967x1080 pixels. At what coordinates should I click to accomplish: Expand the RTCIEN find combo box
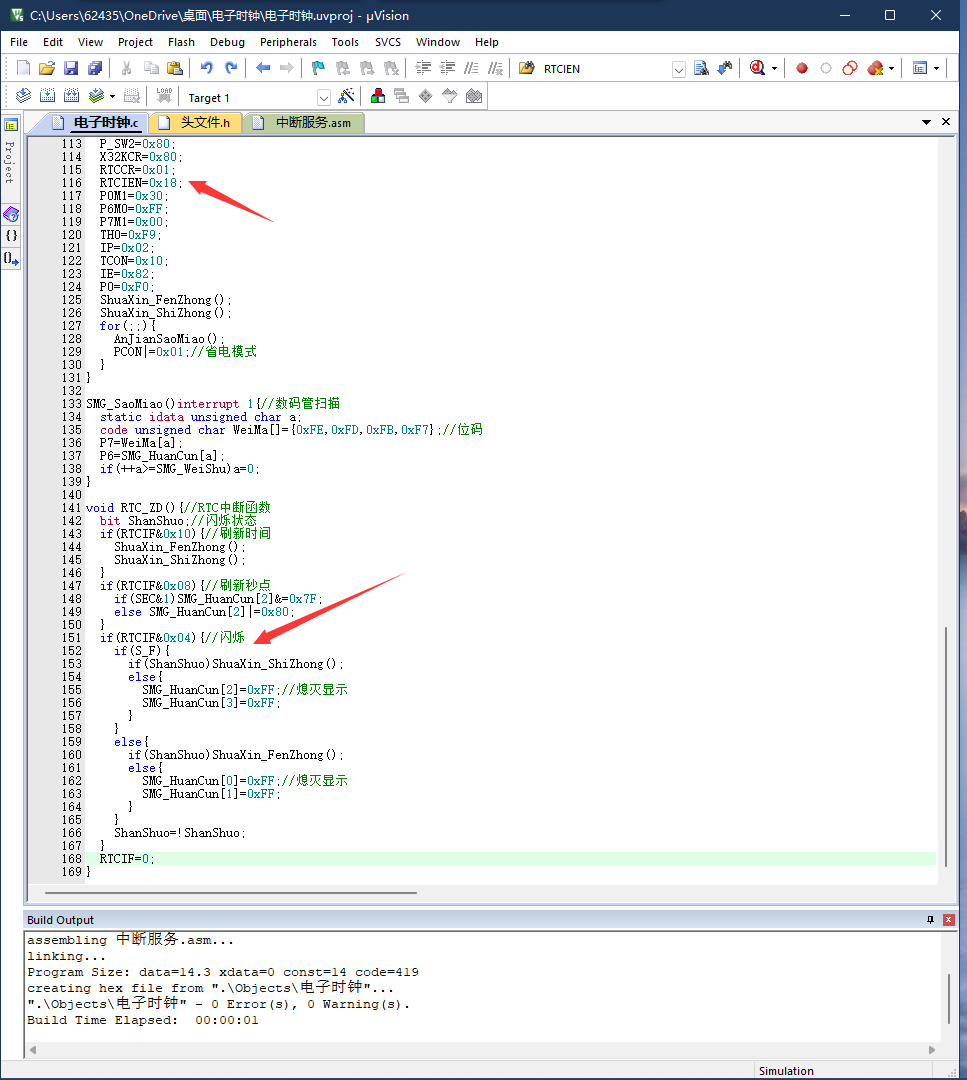[x=678, y=70]
